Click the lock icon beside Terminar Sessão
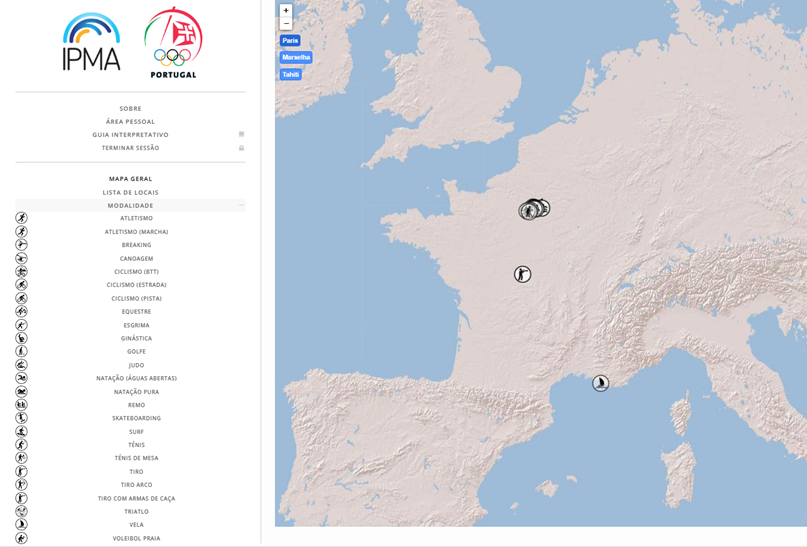 pos(241,148)
